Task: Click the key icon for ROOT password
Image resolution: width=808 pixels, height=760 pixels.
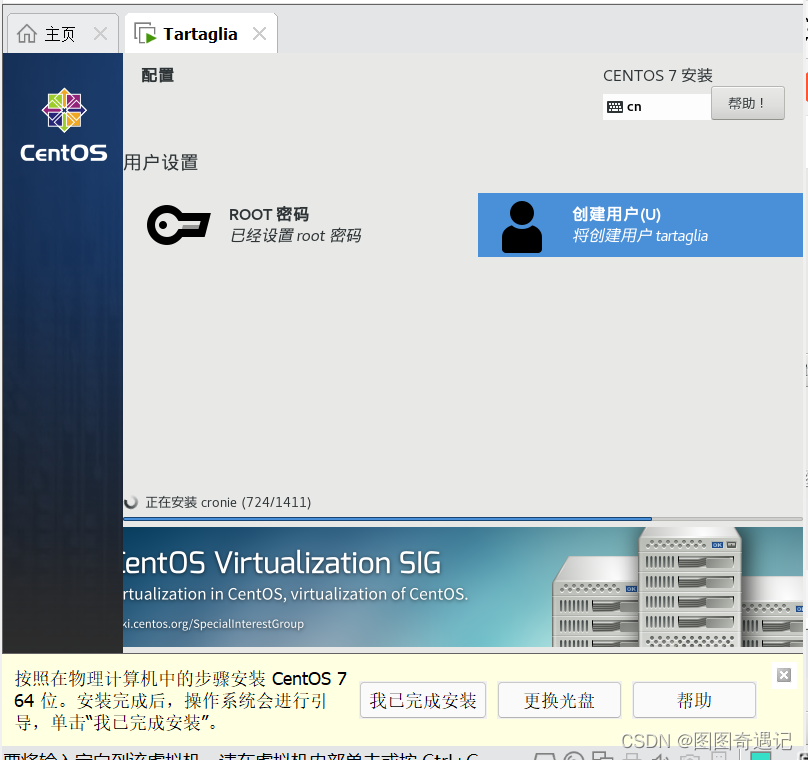Action: pos(178,225)
